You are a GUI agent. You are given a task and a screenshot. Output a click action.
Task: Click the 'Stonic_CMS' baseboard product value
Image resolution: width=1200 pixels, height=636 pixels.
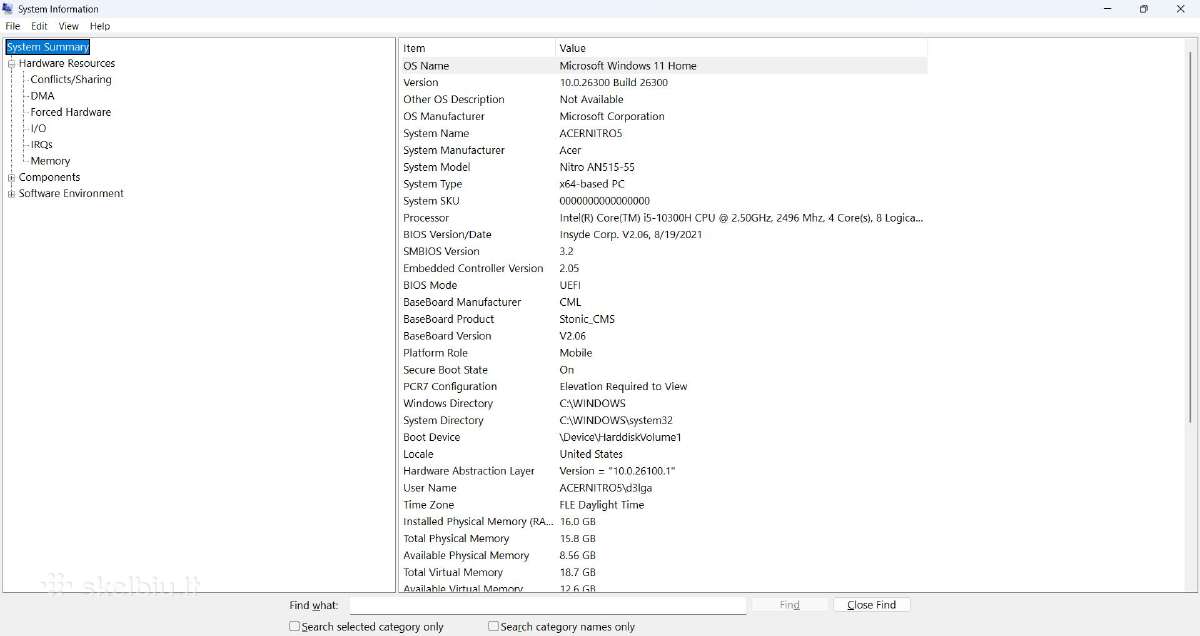[x=587, y=320]
